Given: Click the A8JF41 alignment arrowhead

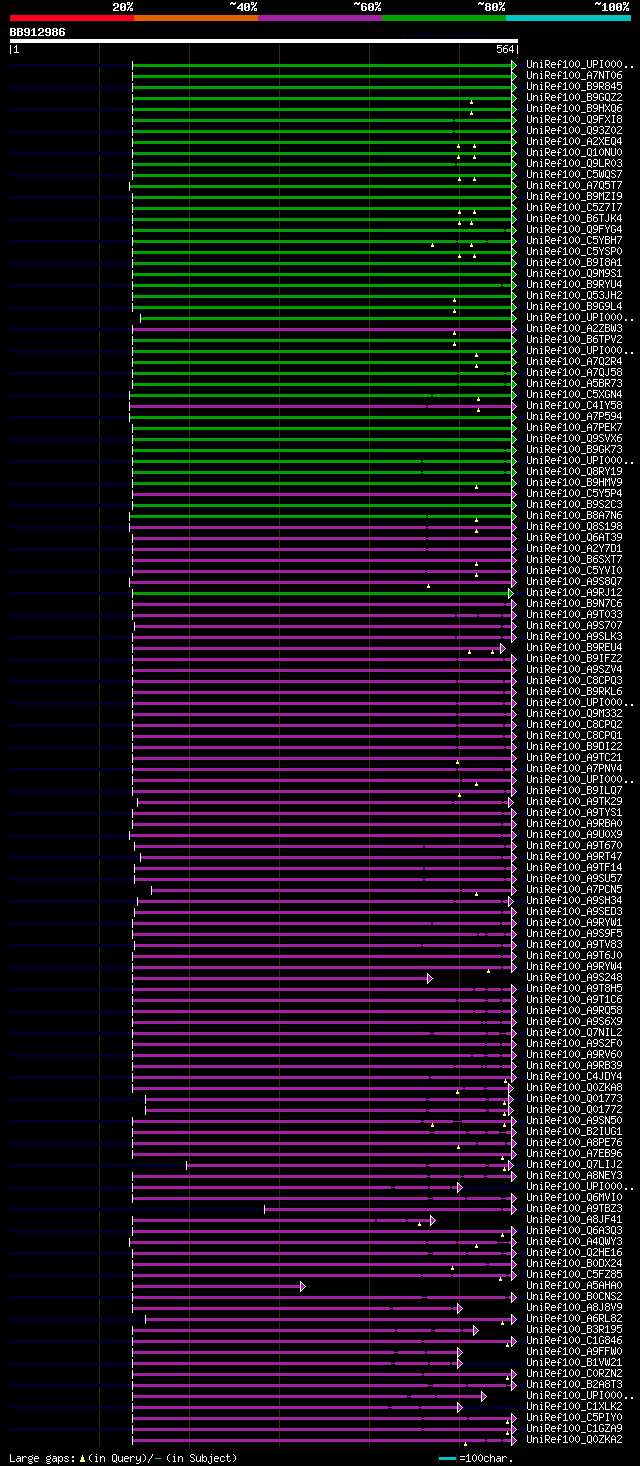Looking at the screenshot, I should [x=433, y=1220].
